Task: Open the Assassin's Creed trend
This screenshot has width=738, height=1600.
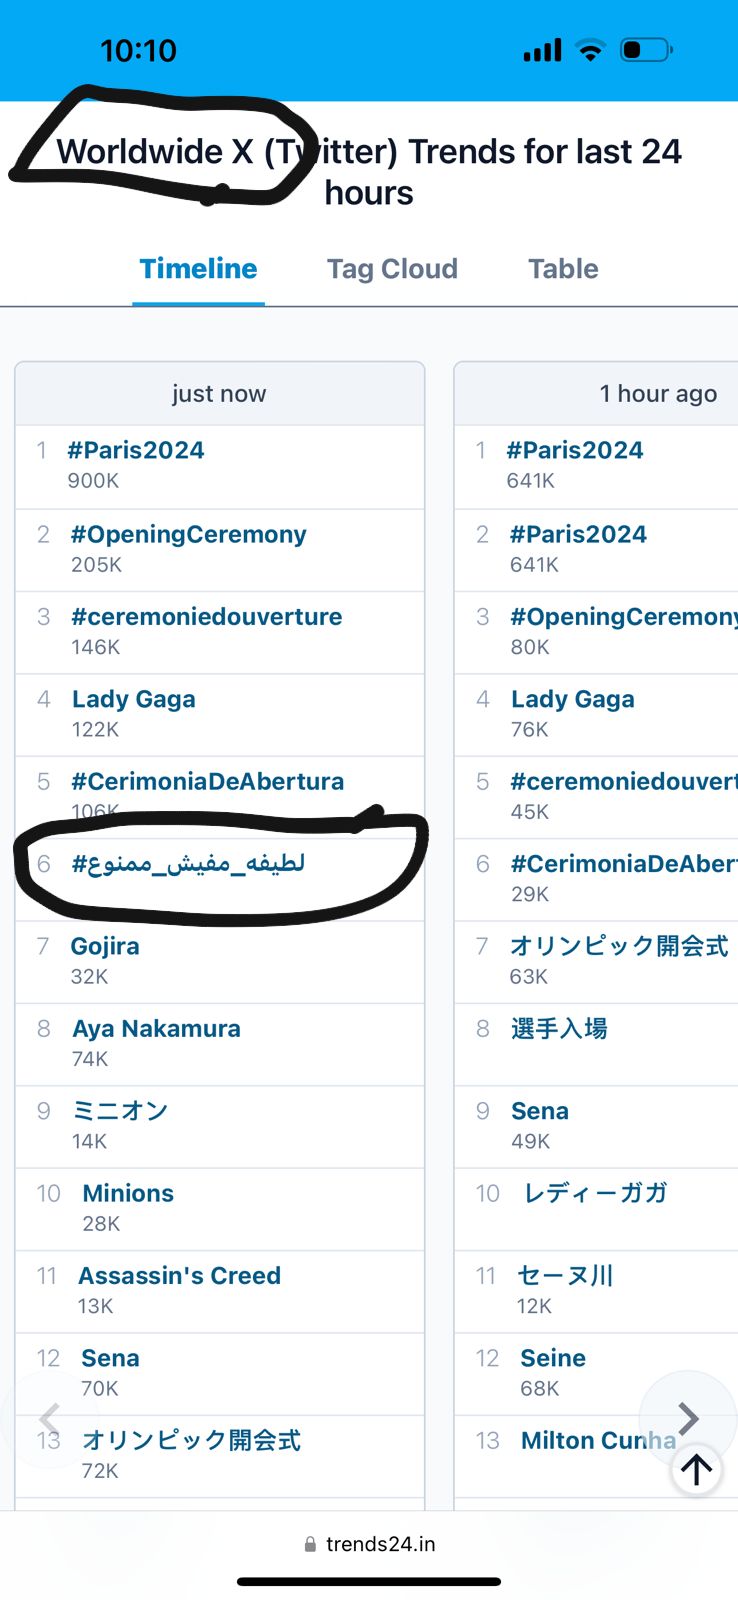Action: (180, 1276)
